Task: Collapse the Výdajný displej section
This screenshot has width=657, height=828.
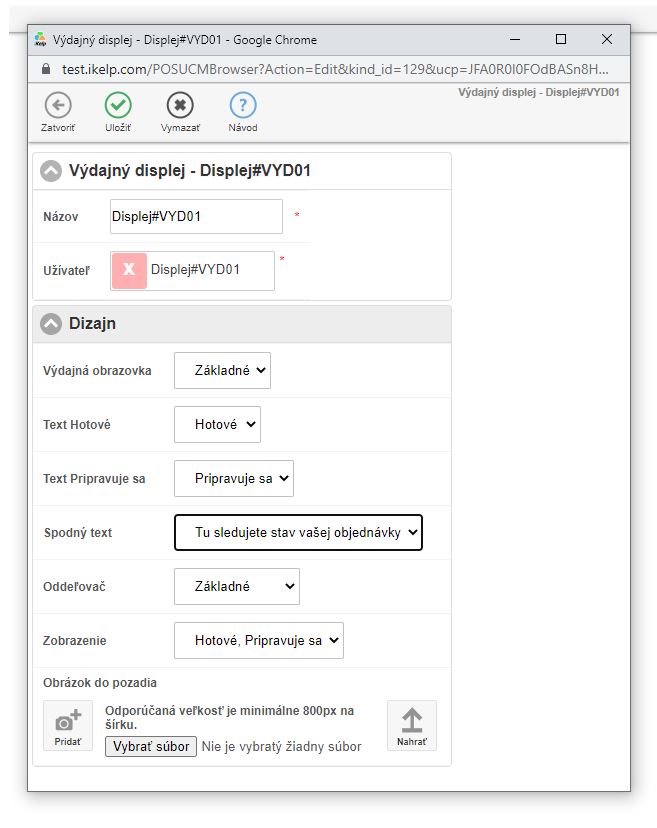Action: coord(51,171)
